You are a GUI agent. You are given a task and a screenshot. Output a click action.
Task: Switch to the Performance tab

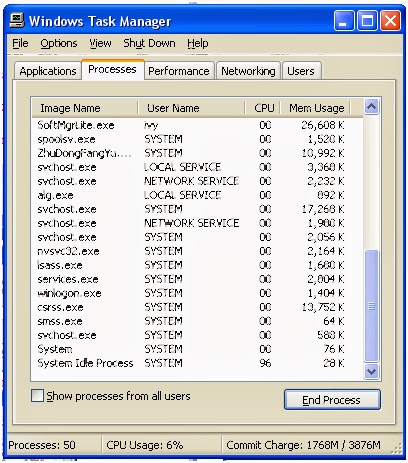pyautogui.click(x=179, y=71)
